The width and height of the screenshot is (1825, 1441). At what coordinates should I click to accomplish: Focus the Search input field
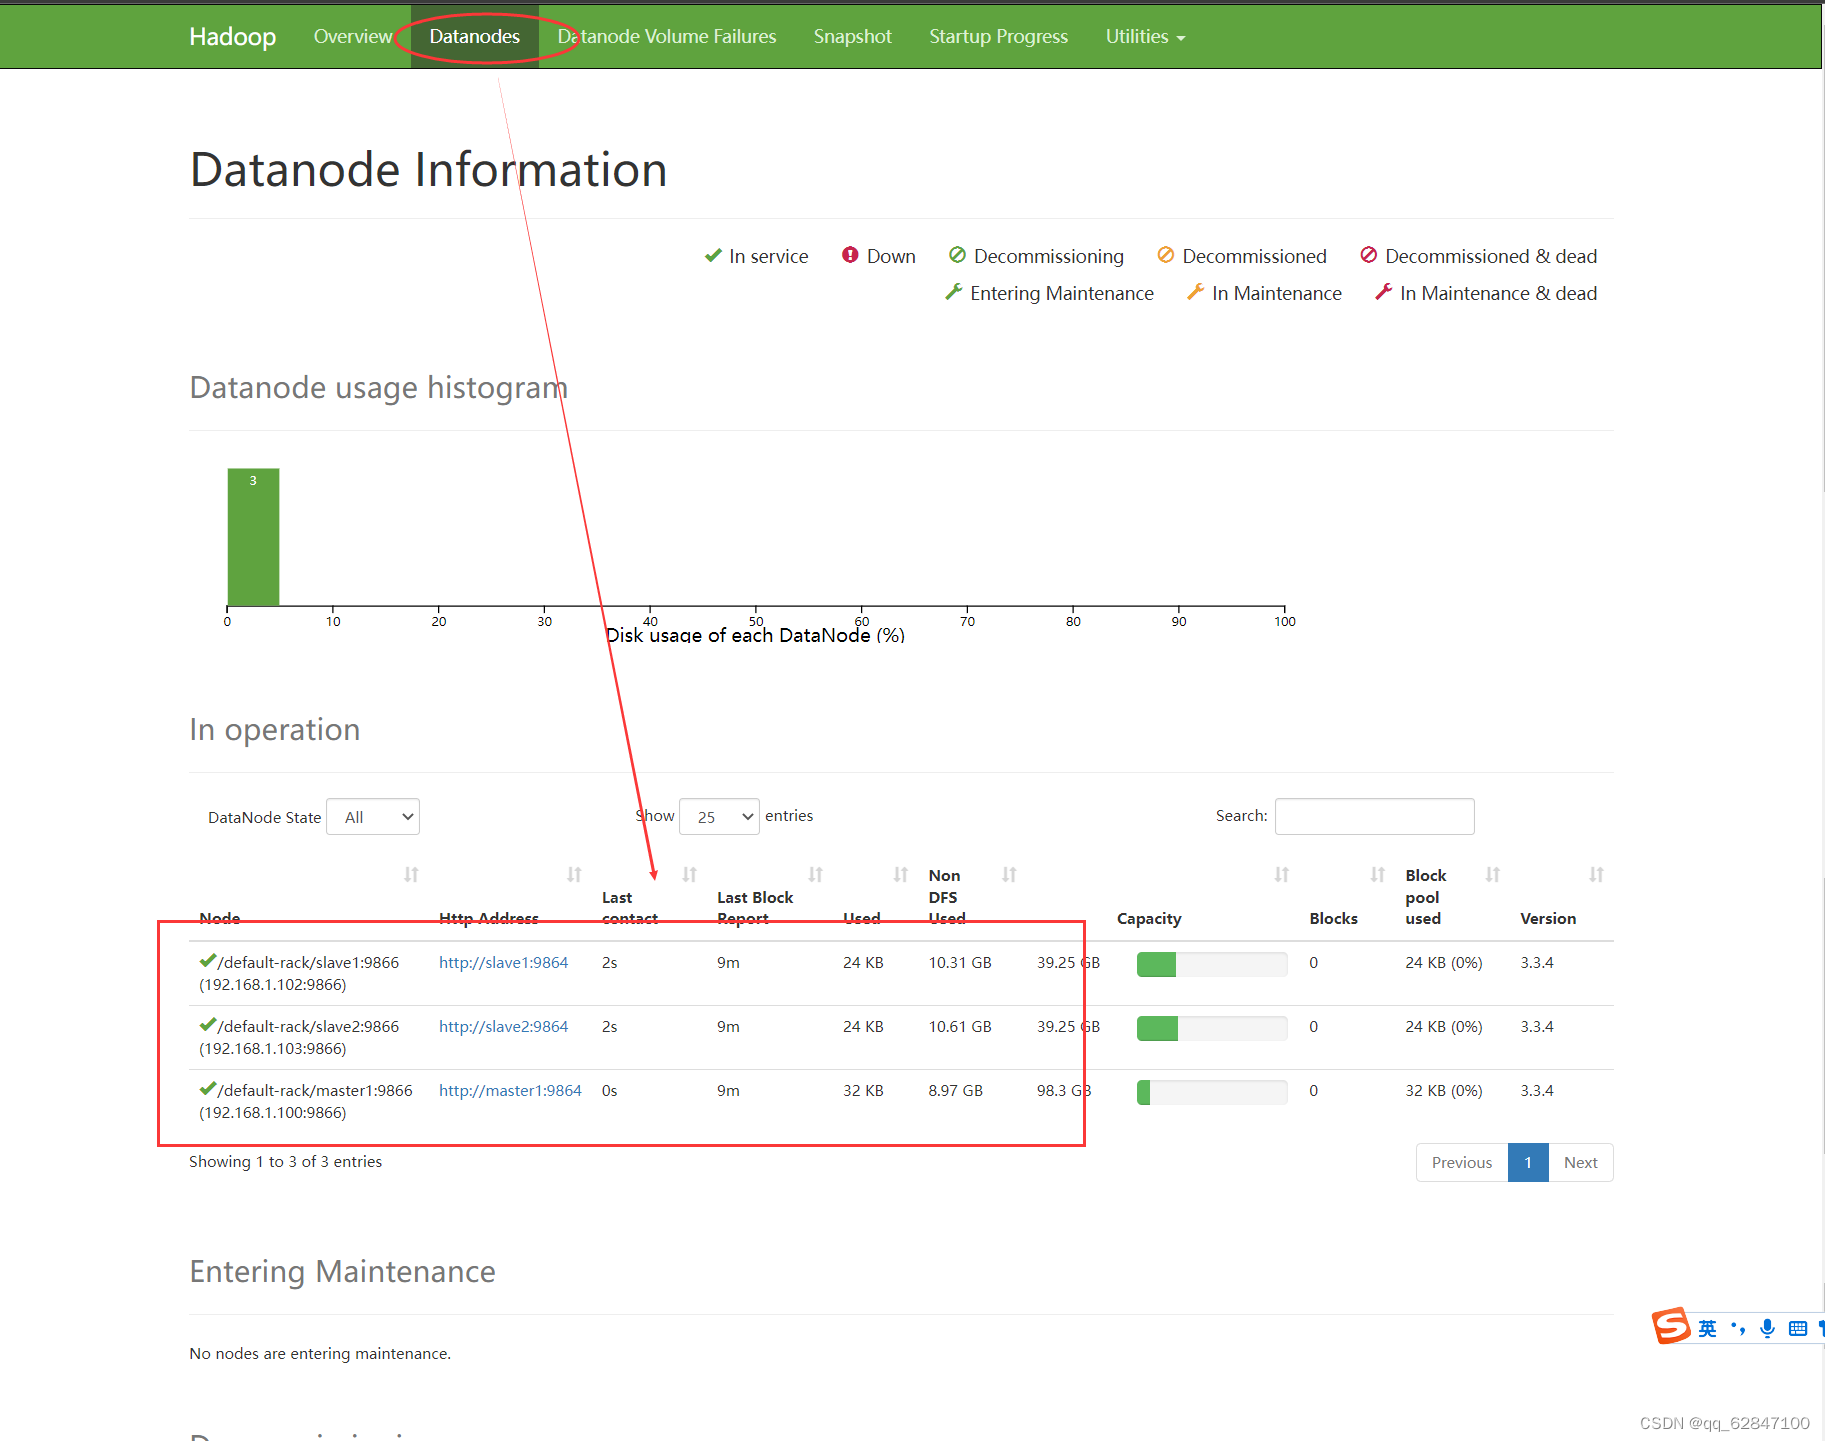click(x=1374, y=816)
